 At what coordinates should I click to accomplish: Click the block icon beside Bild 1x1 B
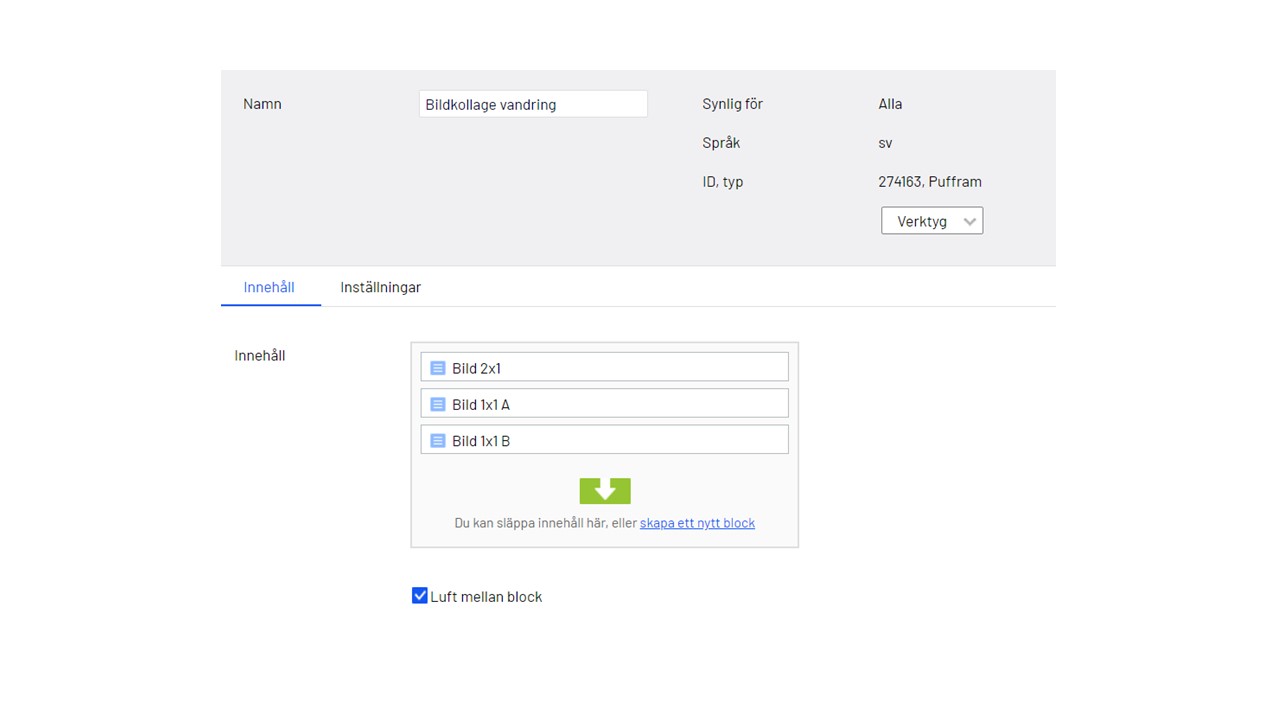[x=437, y=440]
